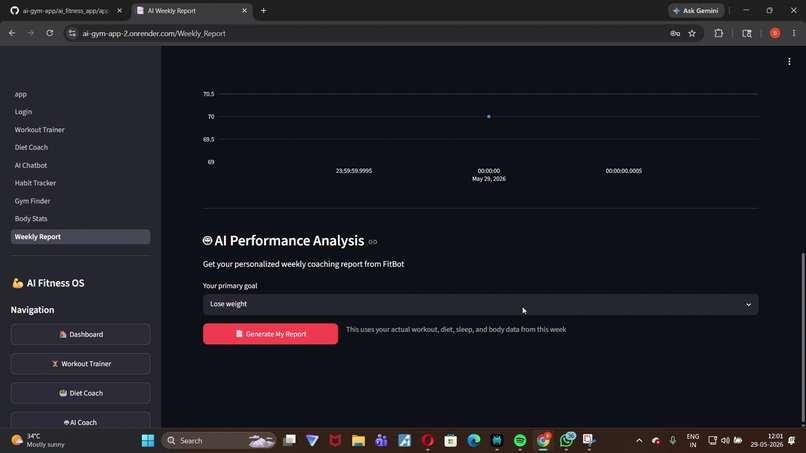
Task: Open Microsoft Edge from the taskbar
Action: pos(474,441)
